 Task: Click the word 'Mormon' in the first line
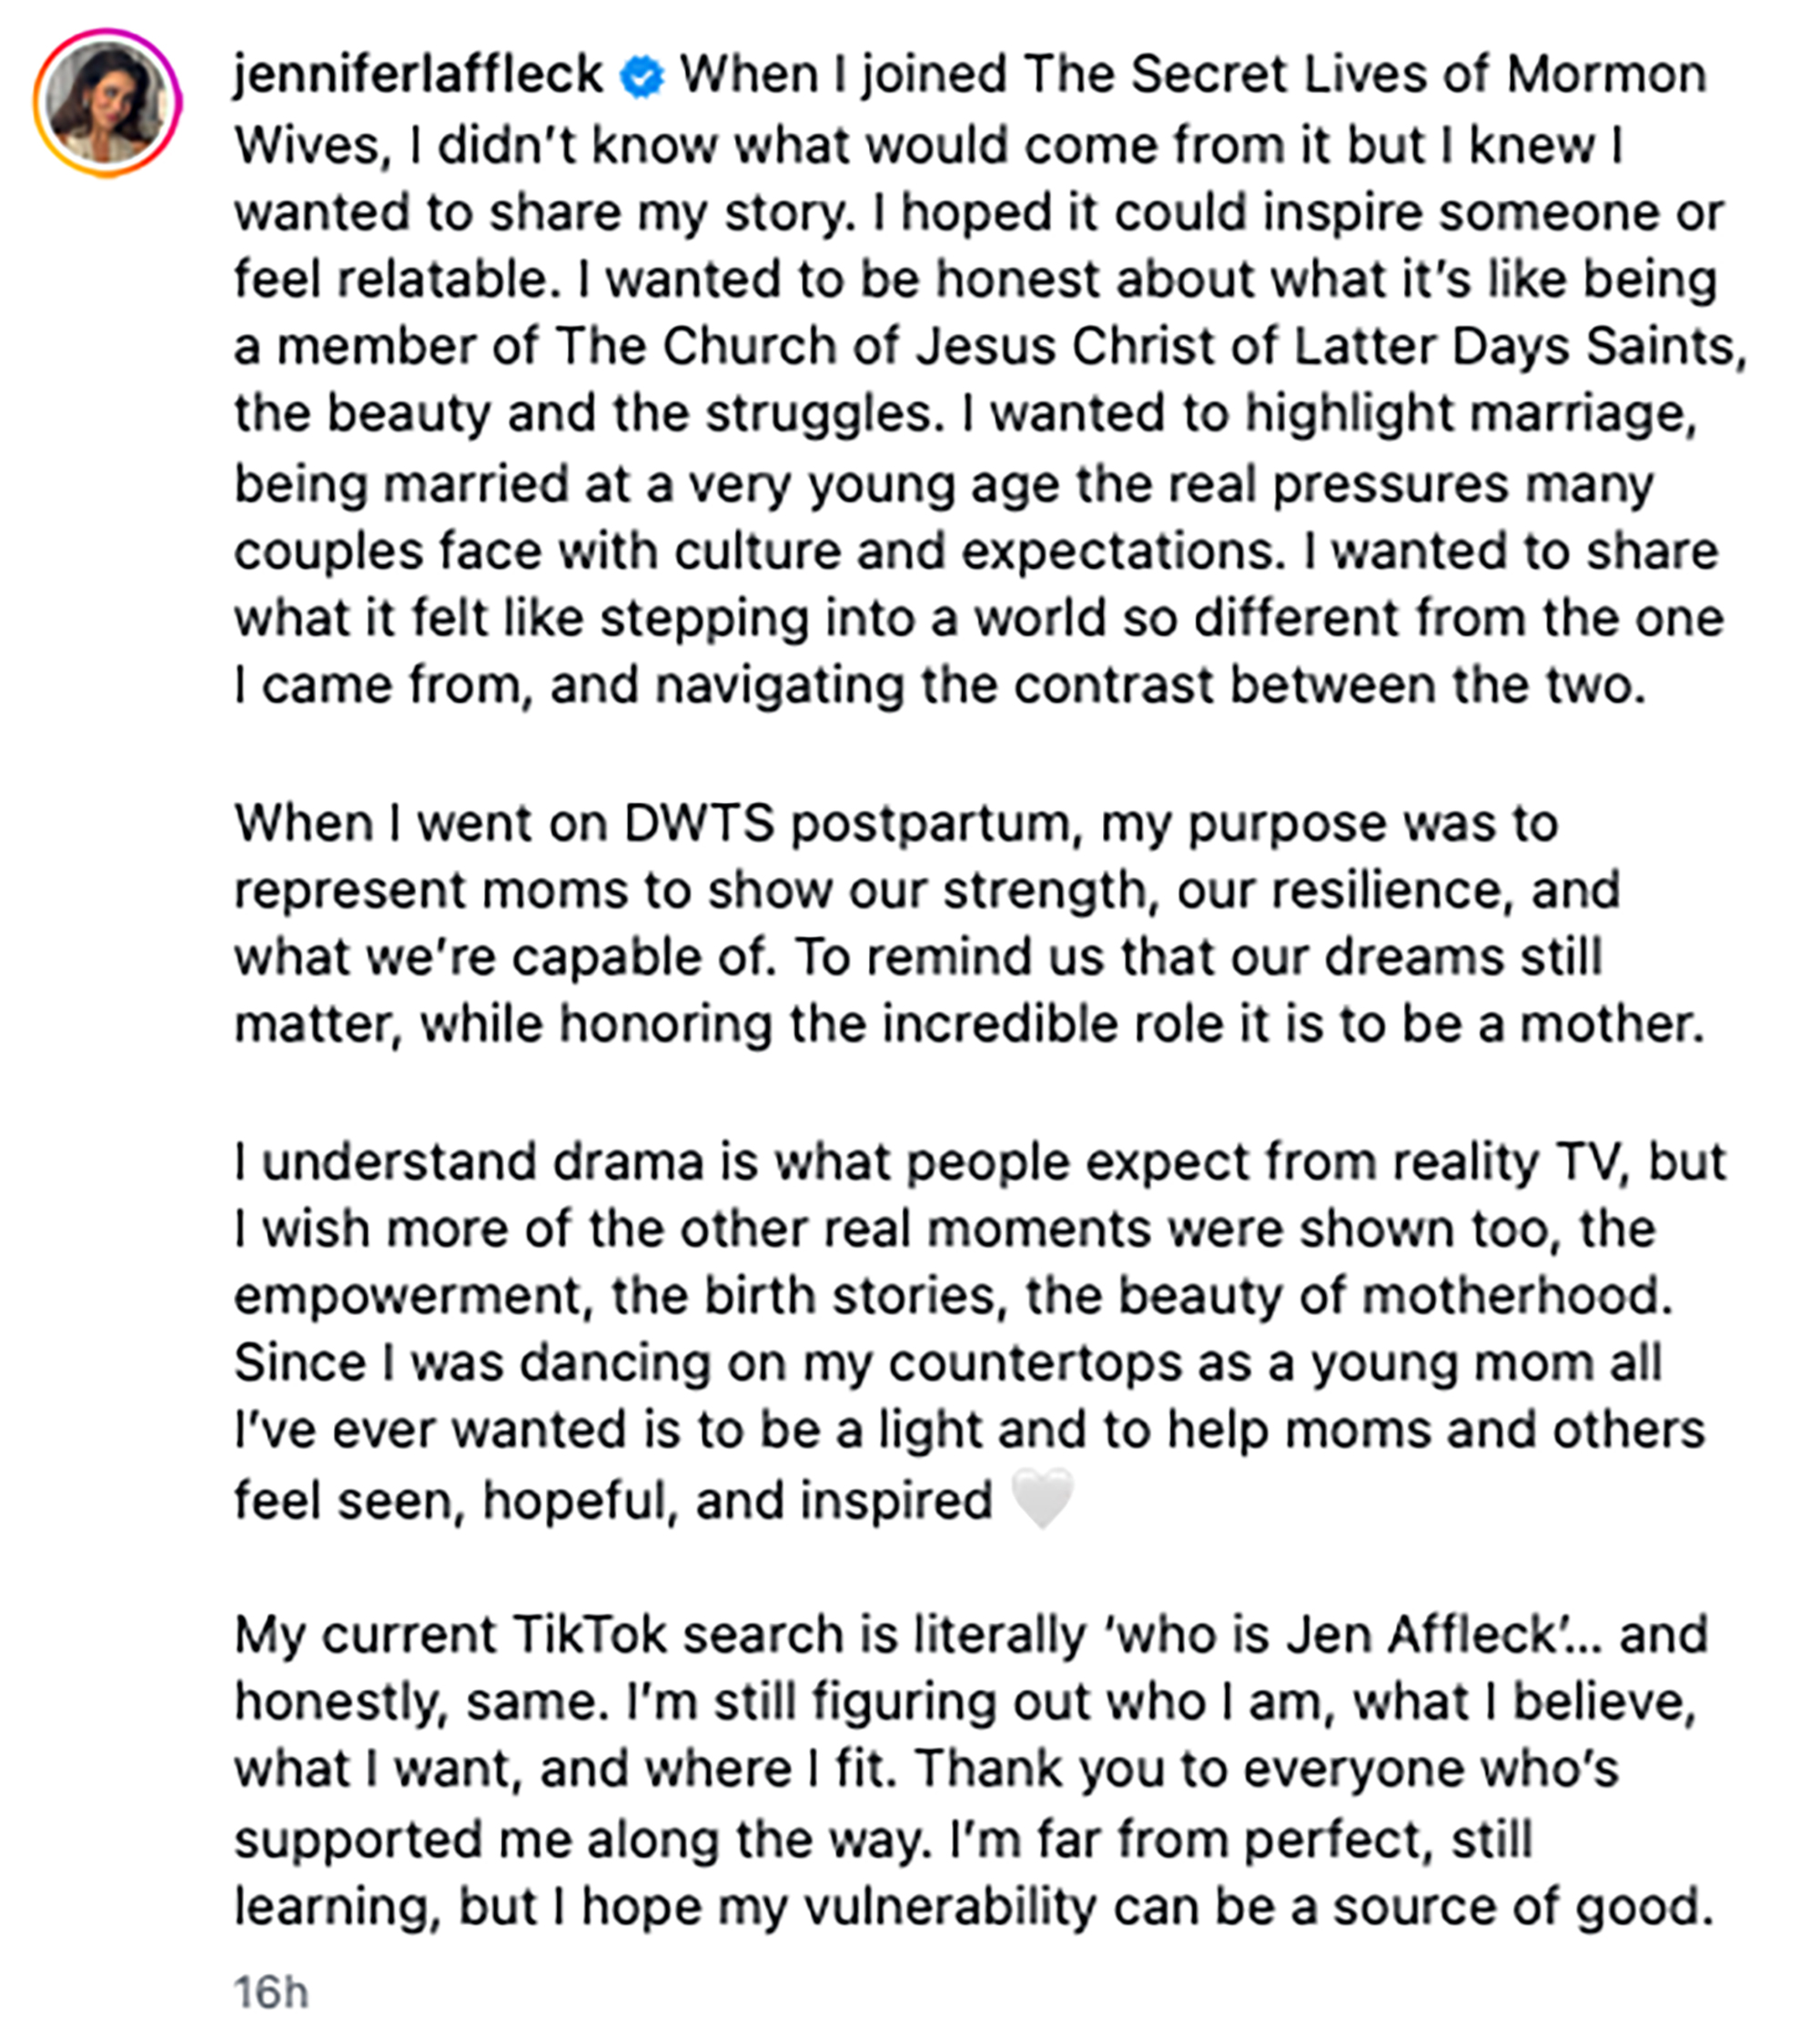tap(1606, 75)
